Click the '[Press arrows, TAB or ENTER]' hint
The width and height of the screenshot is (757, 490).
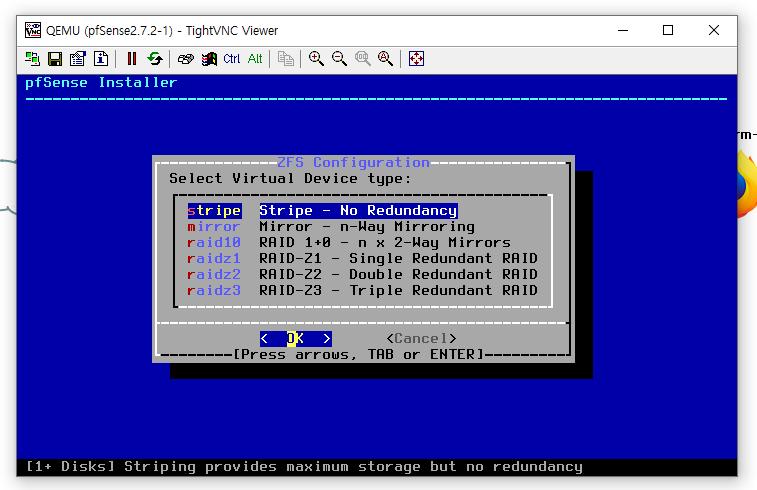(x=359, y=354)
